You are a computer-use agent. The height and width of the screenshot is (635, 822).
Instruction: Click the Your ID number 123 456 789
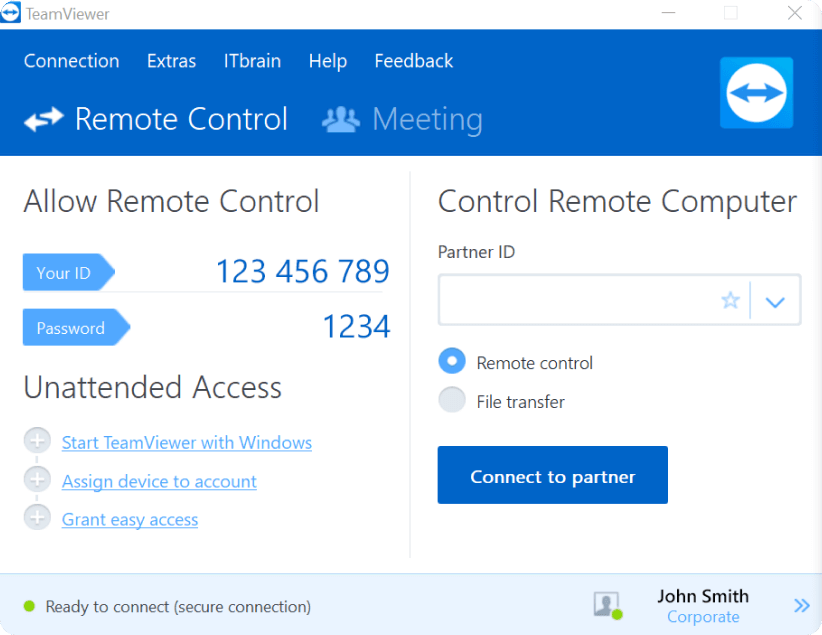(x=302, y=271)
